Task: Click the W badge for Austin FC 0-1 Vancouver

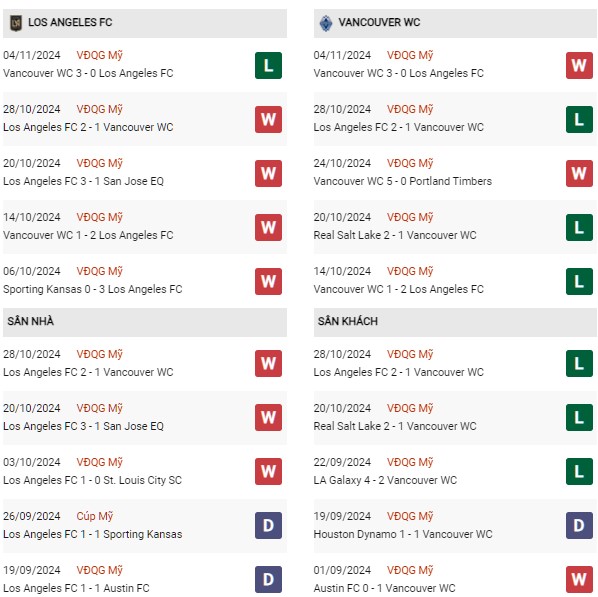Action: pos(579,579)
